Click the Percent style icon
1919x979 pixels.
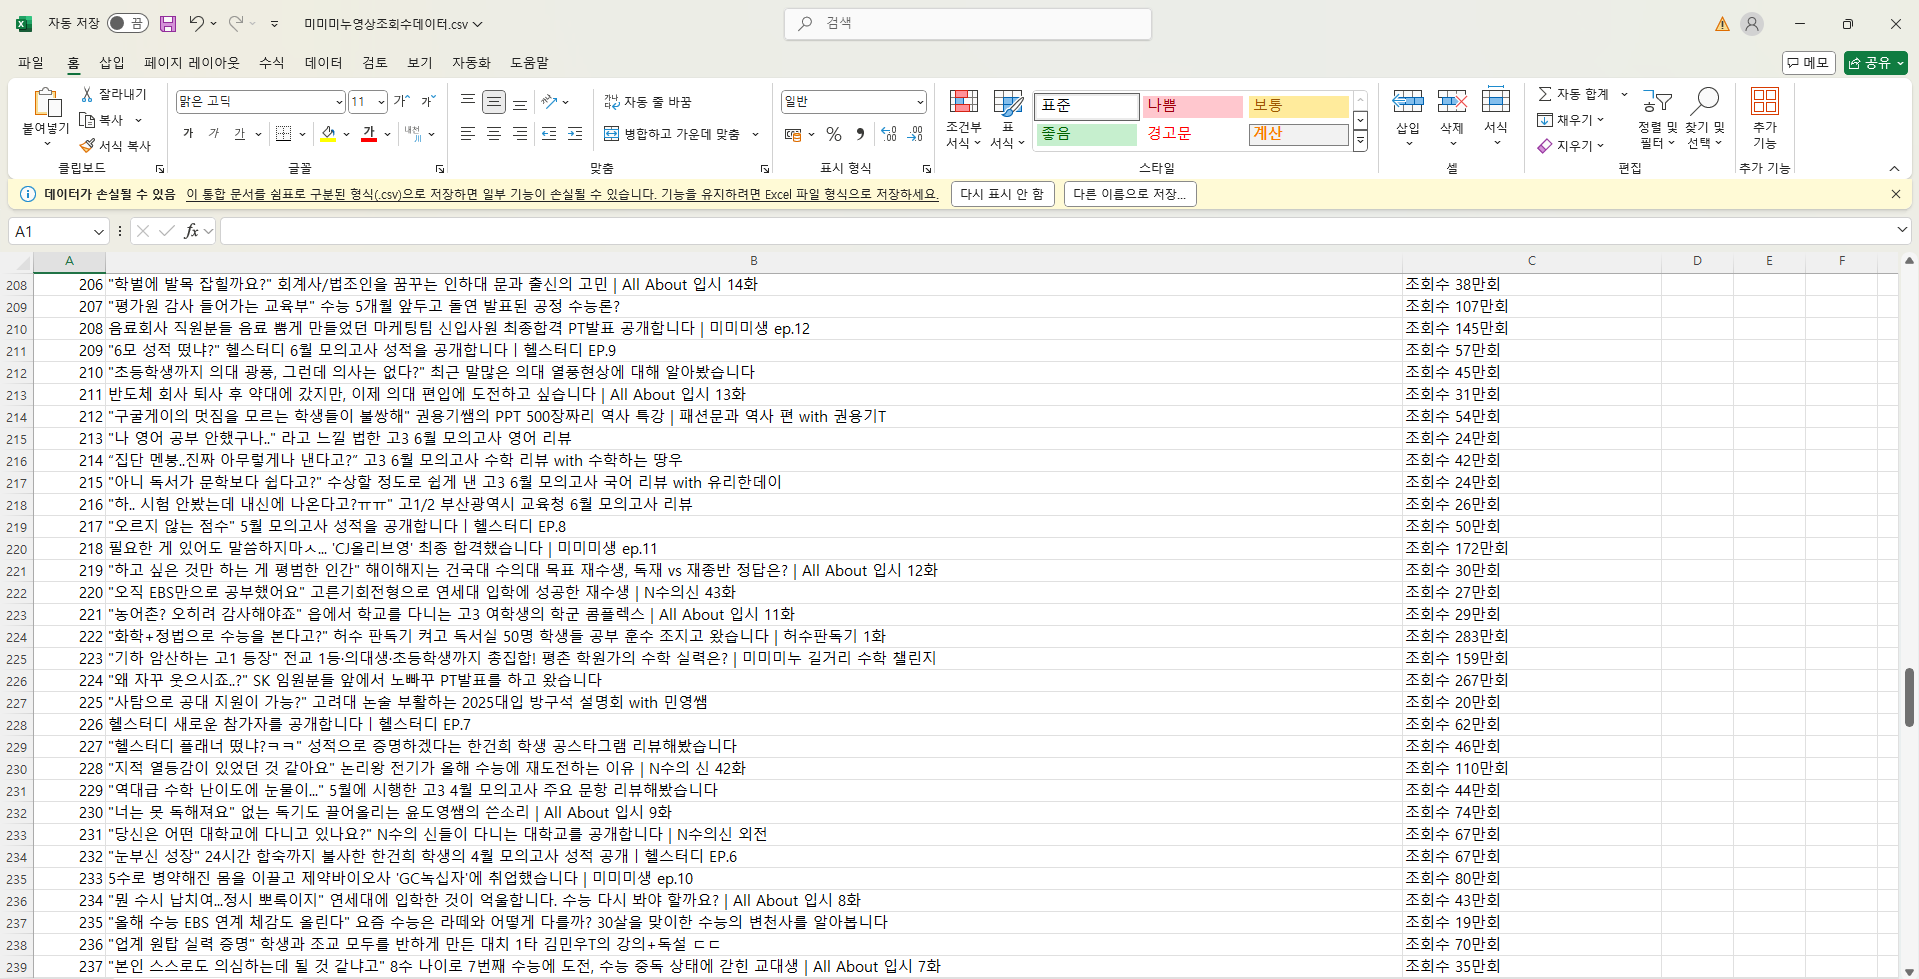tap(834, 134)
